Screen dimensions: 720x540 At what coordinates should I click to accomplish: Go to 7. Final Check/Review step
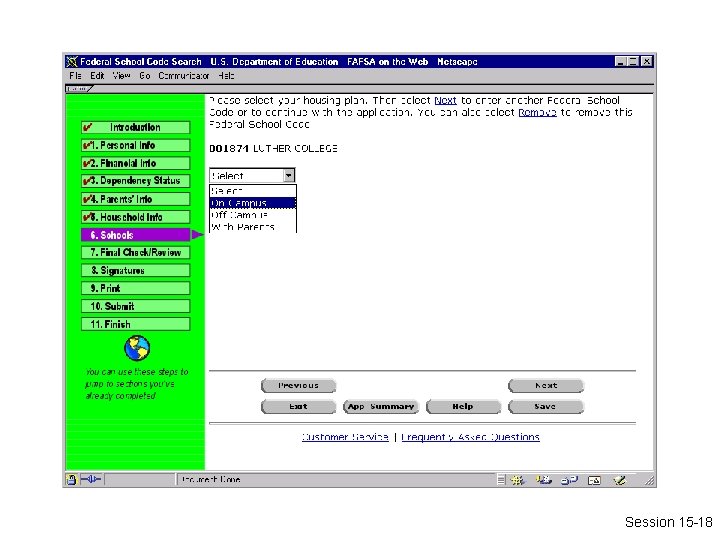135,253
